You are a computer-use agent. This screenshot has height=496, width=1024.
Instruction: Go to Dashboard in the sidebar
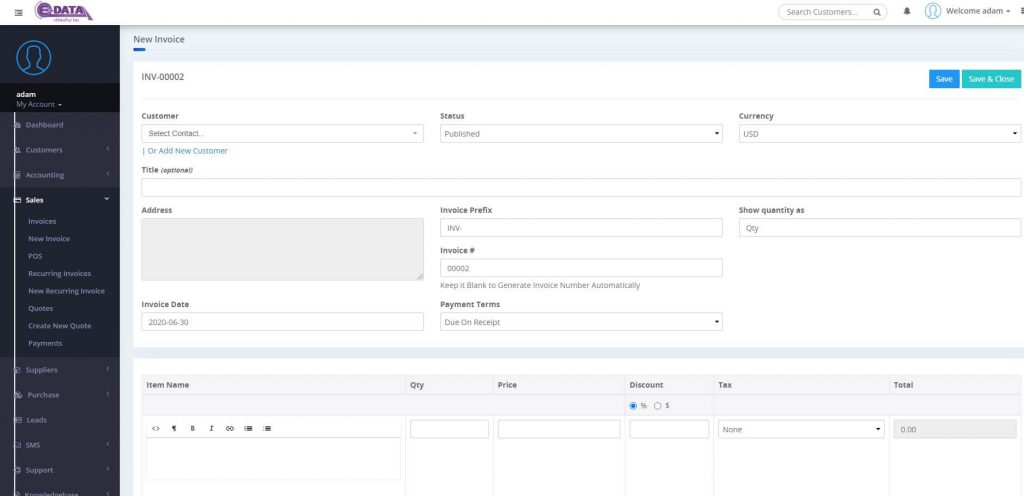pos(44,125)
